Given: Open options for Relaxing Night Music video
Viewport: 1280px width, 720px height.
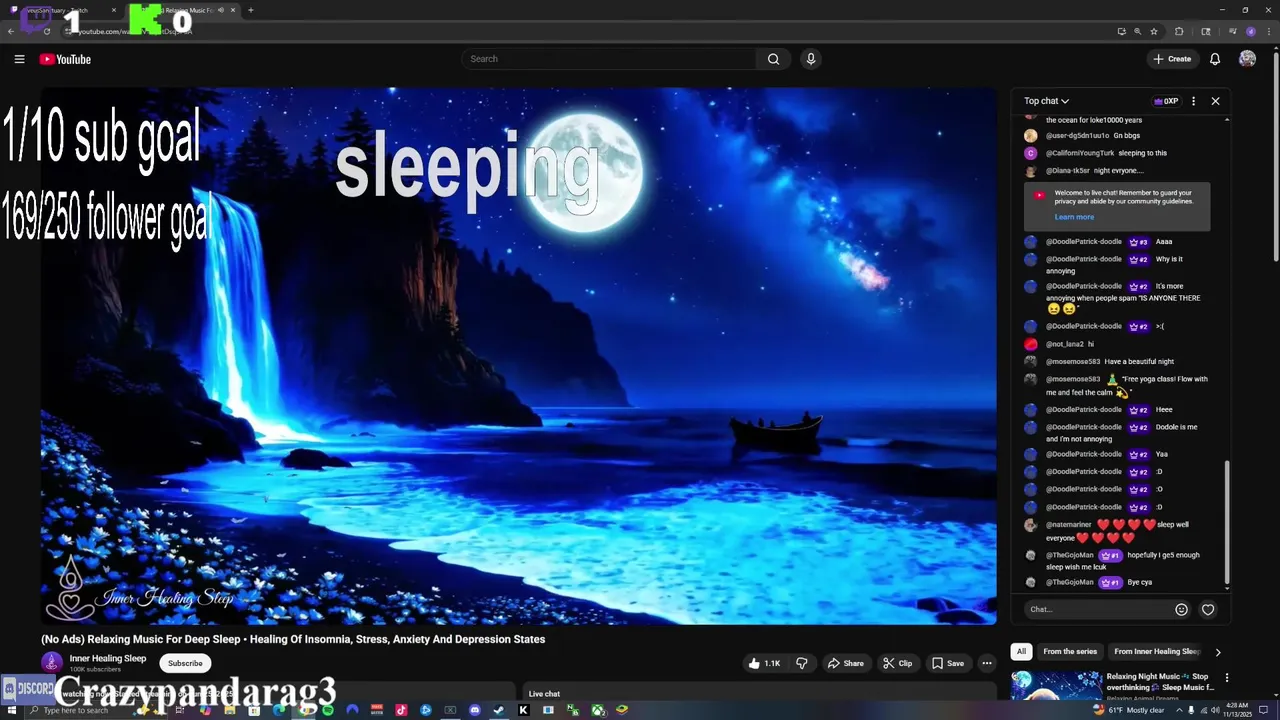Looking at the screenshot, I should tap(1227, 678).
